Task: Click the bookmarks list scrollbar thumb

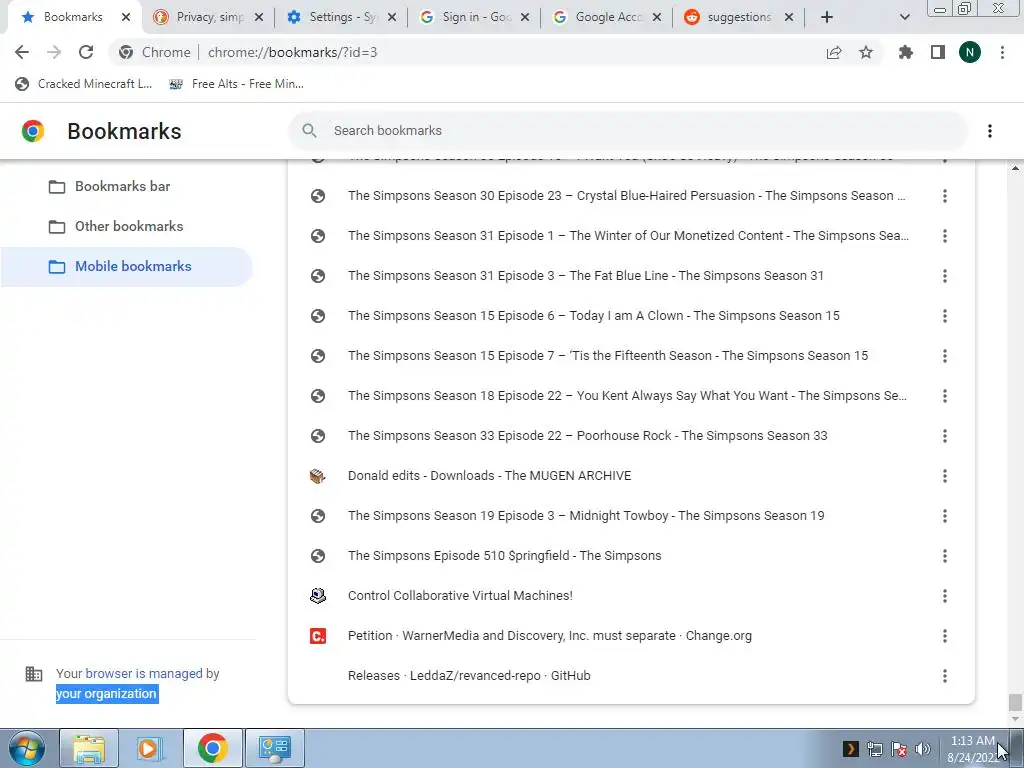Action: [1015, 703]
